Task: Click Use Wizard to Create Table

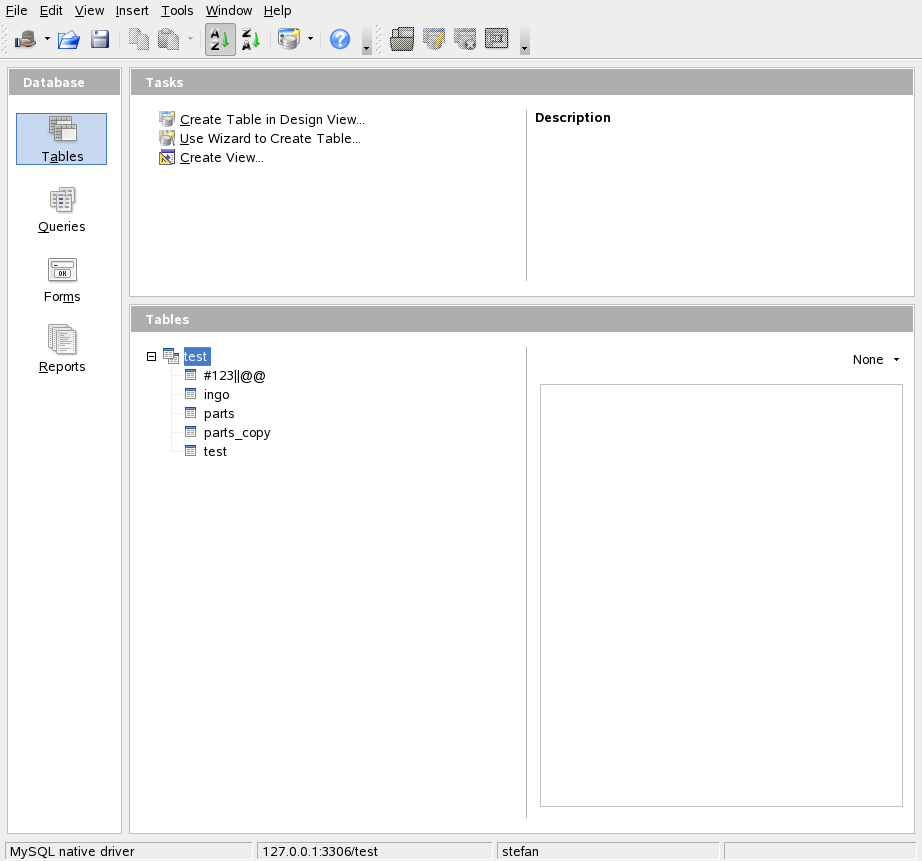Action: (x=269, y=139)
